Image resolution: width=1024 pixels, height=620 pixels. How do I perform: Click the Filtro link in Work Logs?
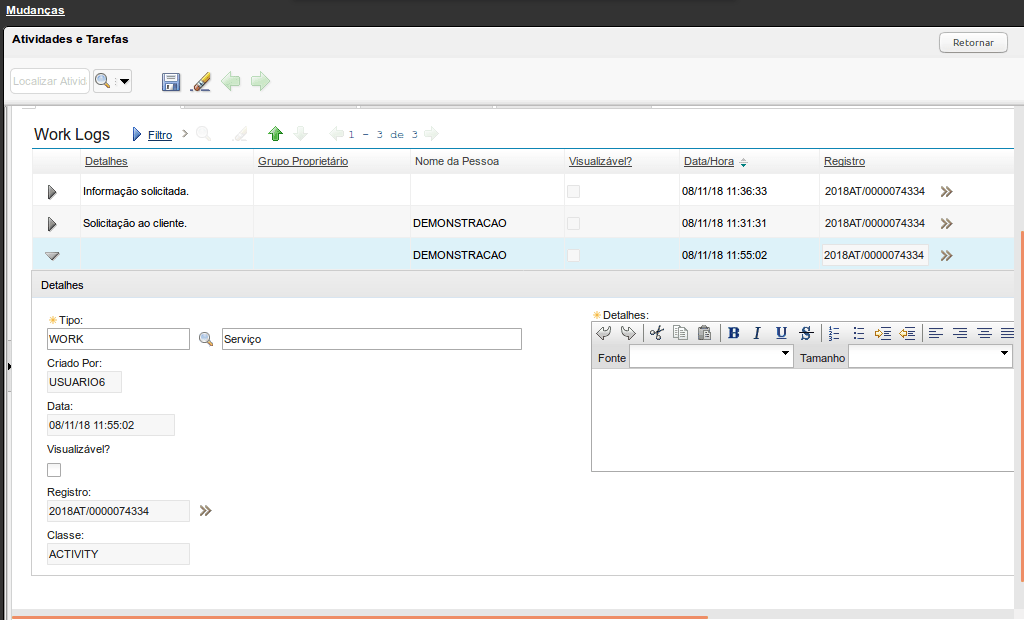160,135
